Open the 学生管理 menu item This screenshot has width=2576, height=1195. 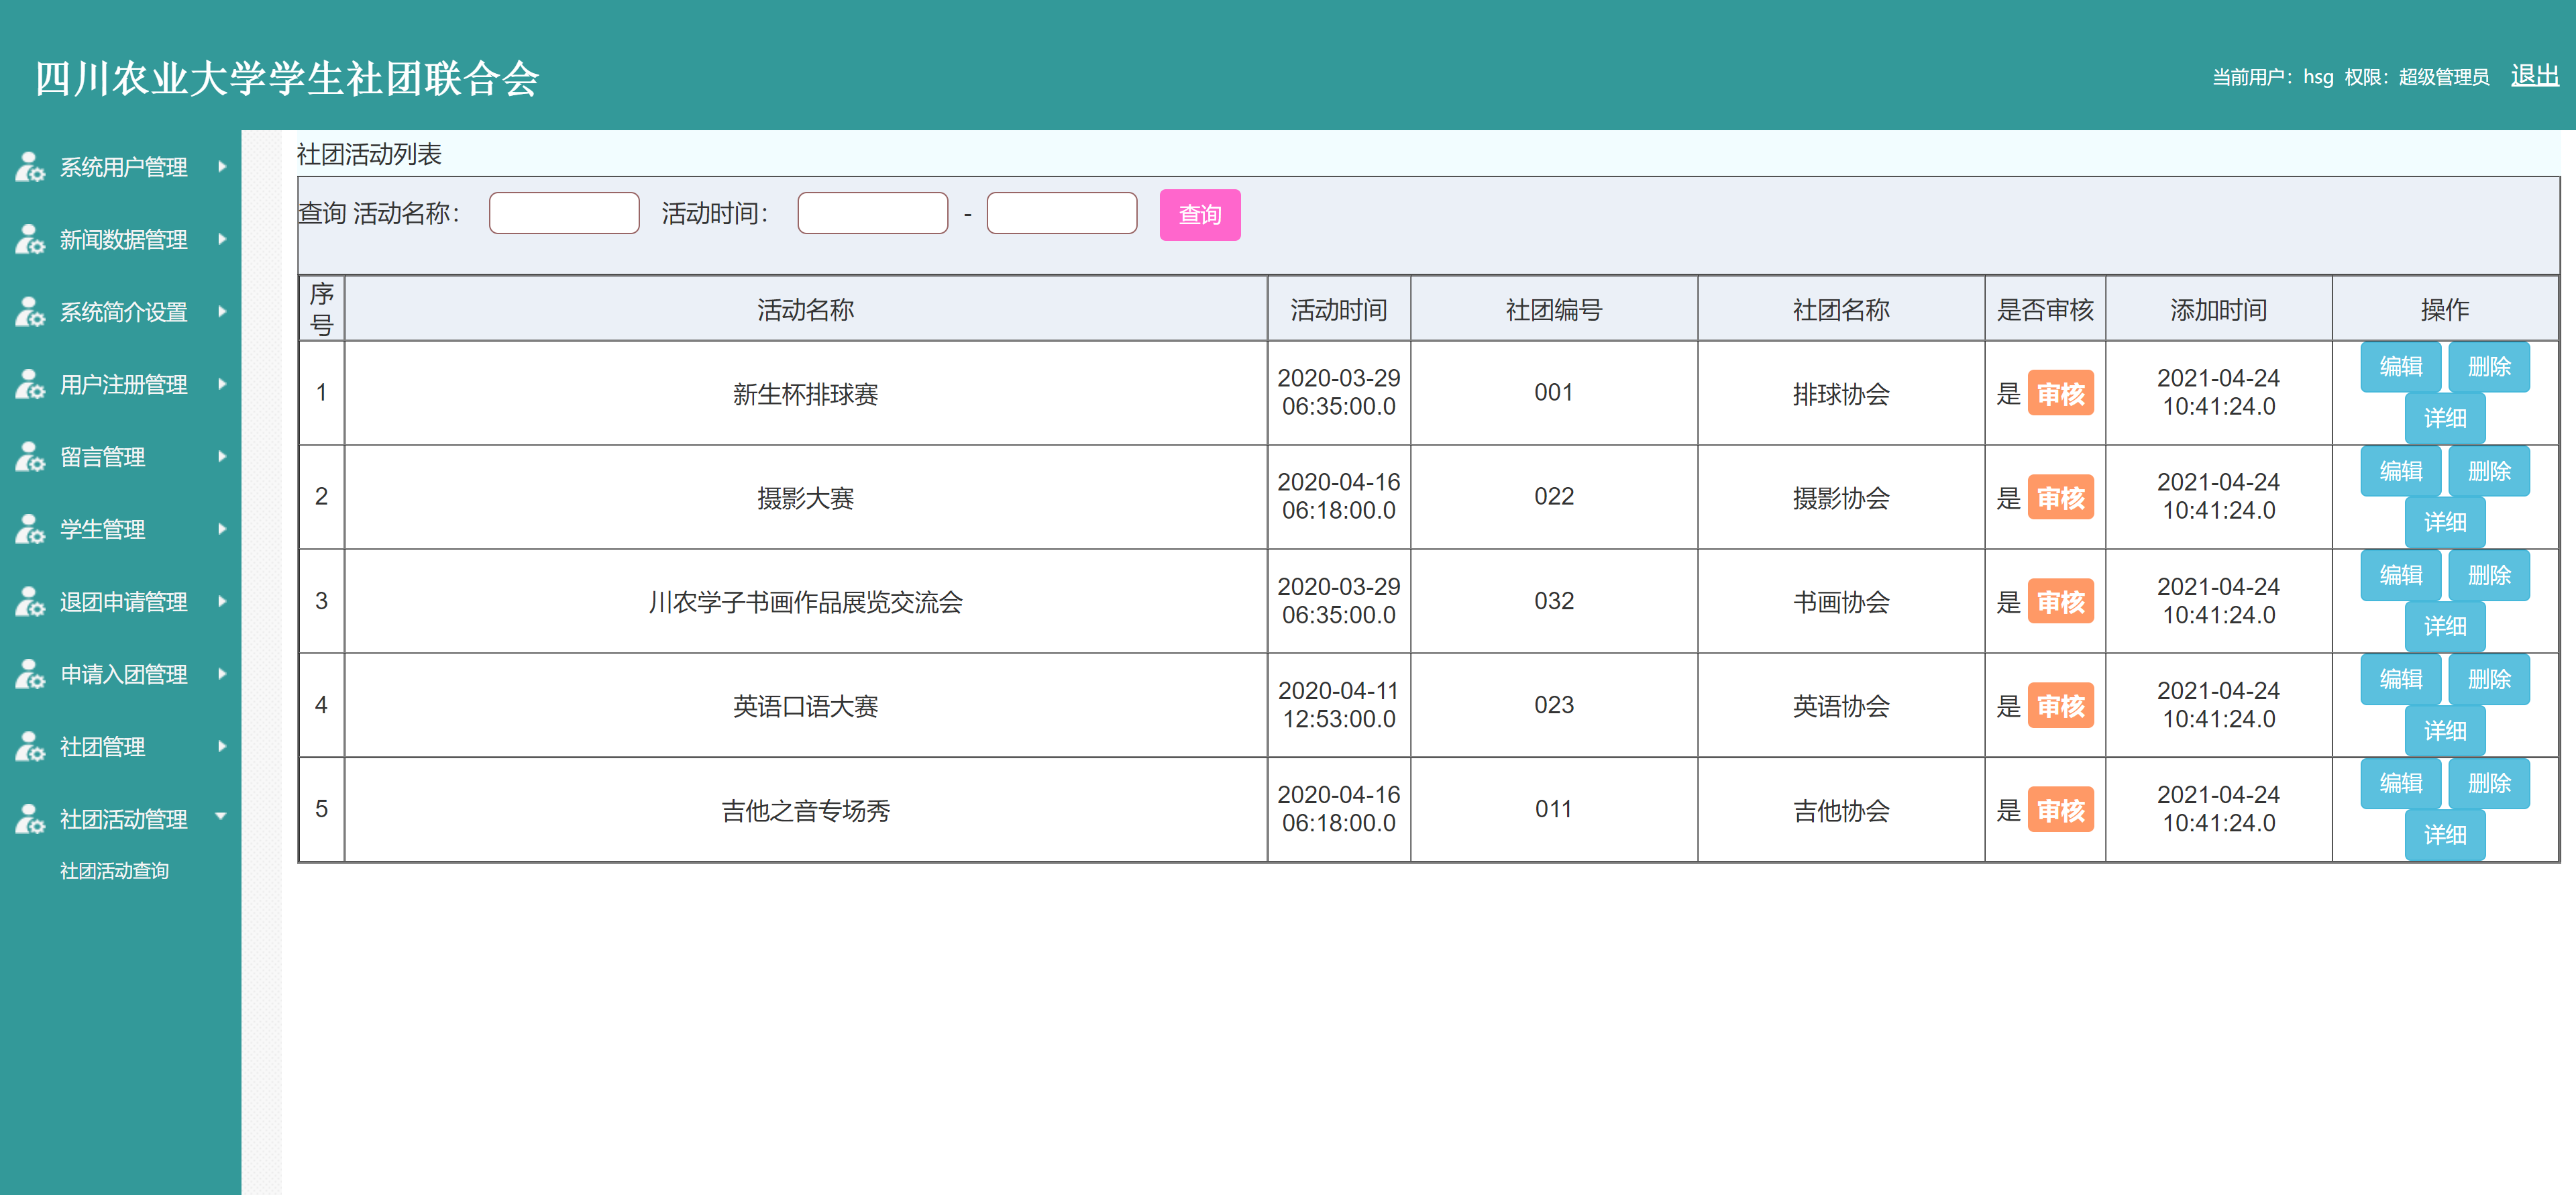tap(102, 529)
